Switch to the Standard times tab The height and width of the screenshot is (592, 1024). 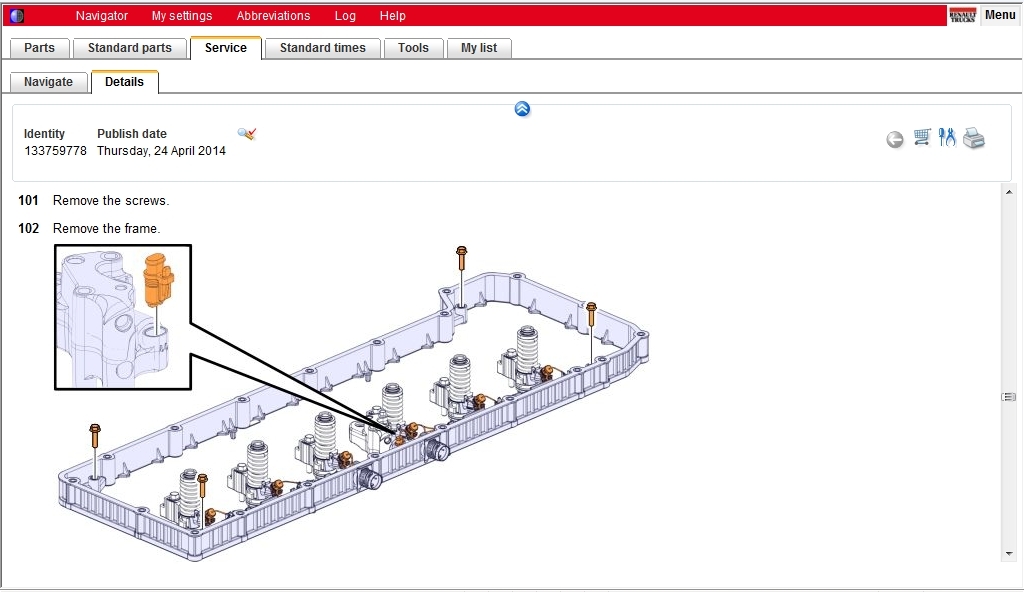click(323, 48)
